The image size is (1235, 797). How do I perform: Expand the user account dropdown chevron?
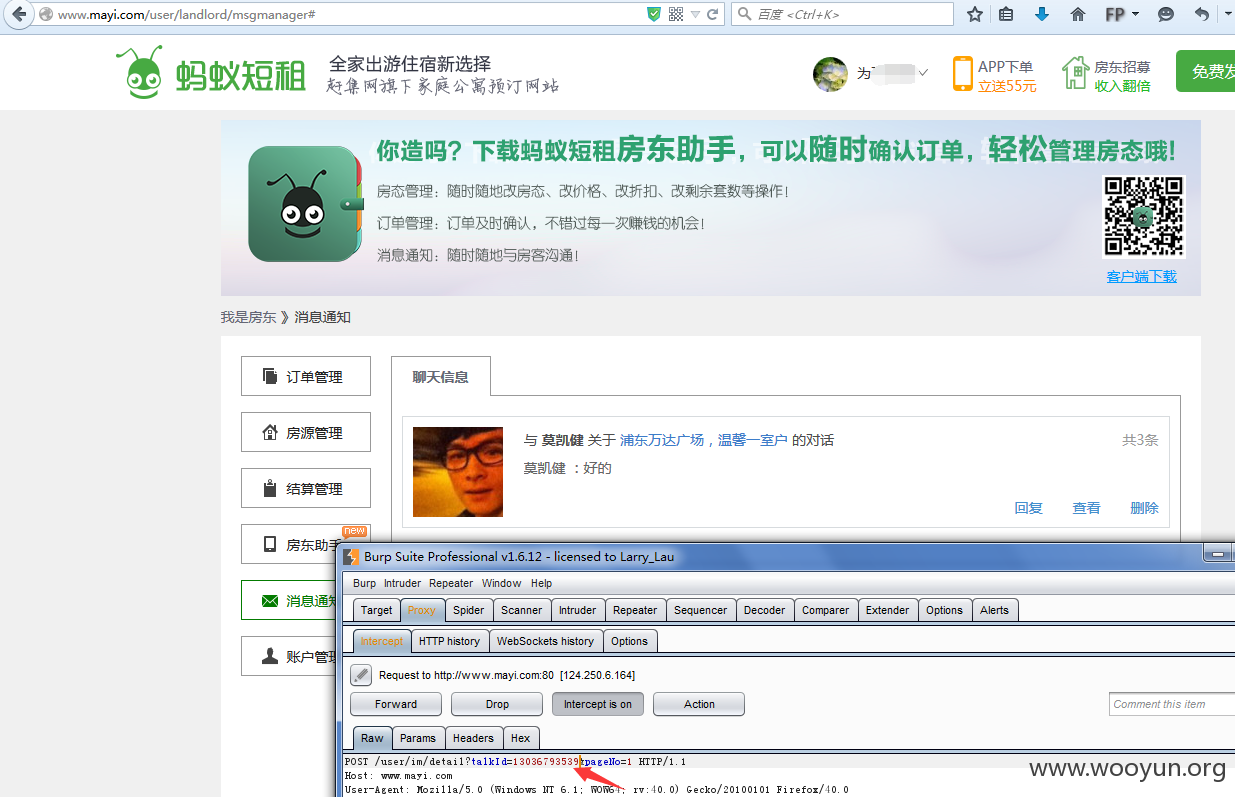coord(922,73)
